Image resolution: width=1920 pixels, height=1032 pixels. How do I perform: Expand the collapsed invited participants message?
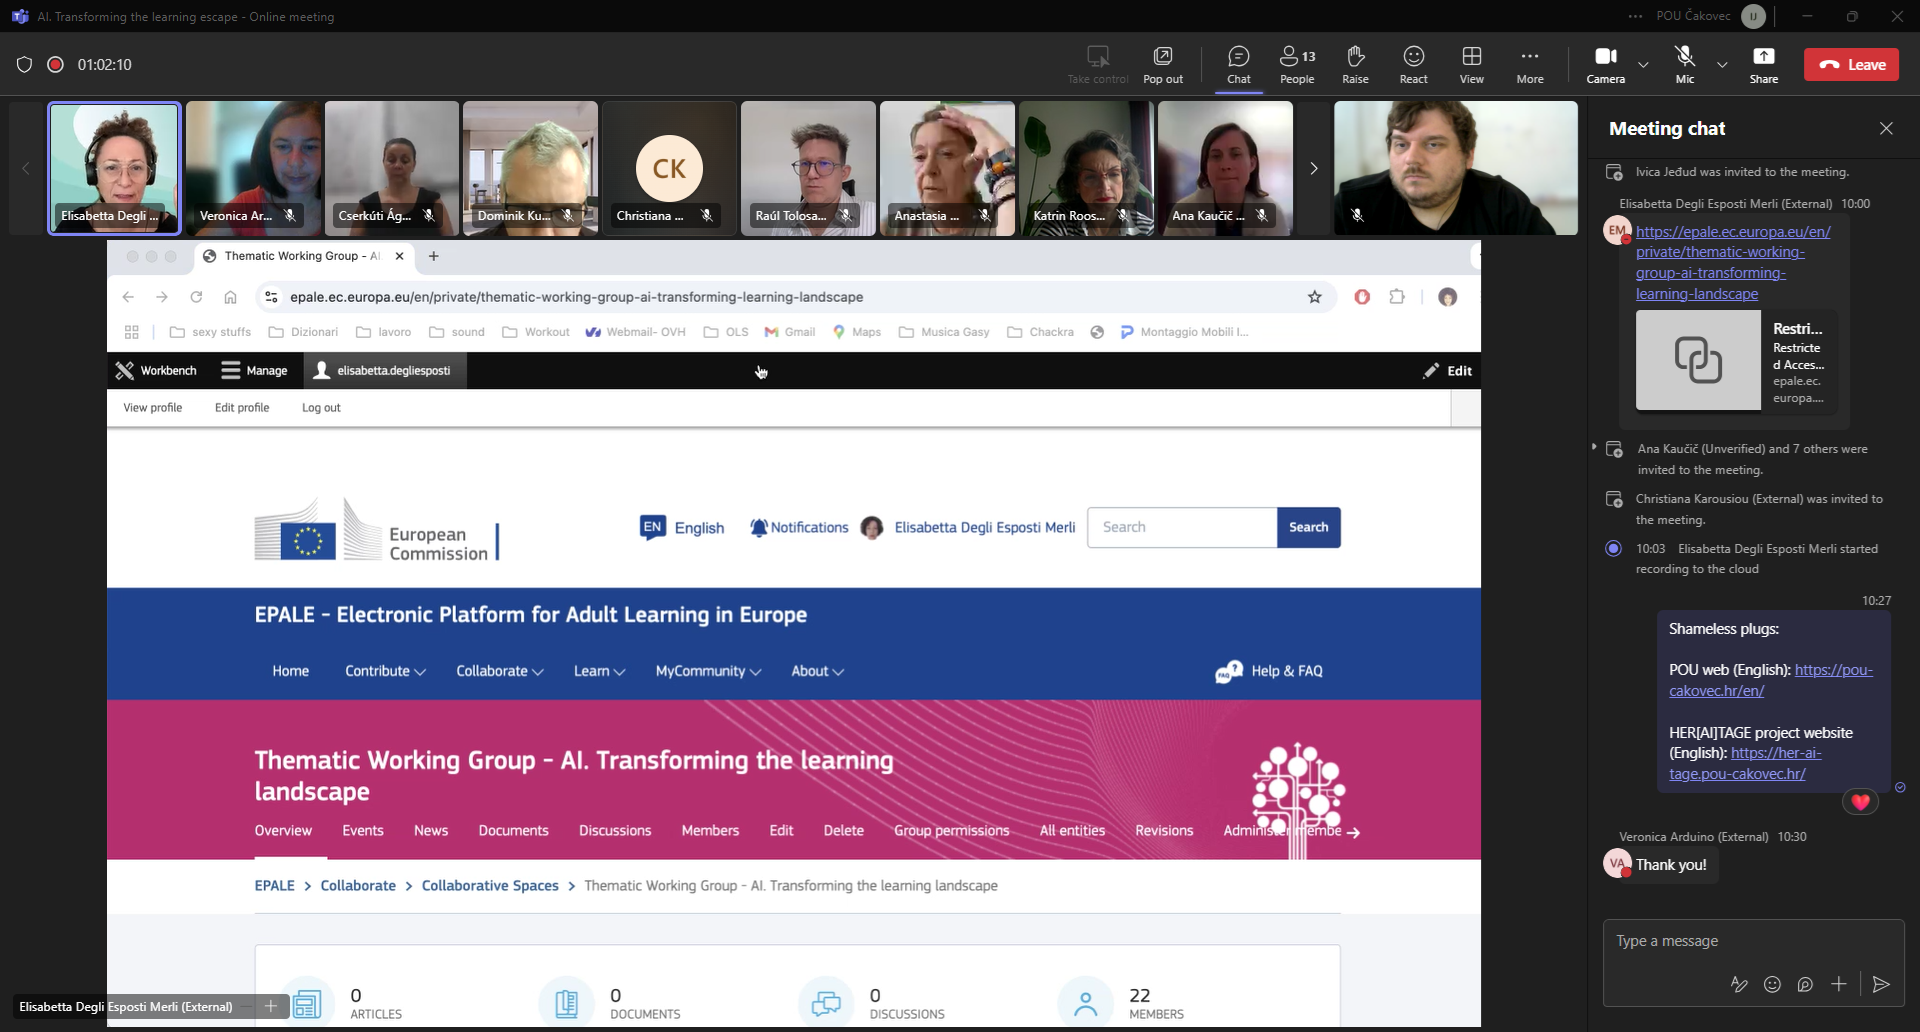(x=1594, y=447)
